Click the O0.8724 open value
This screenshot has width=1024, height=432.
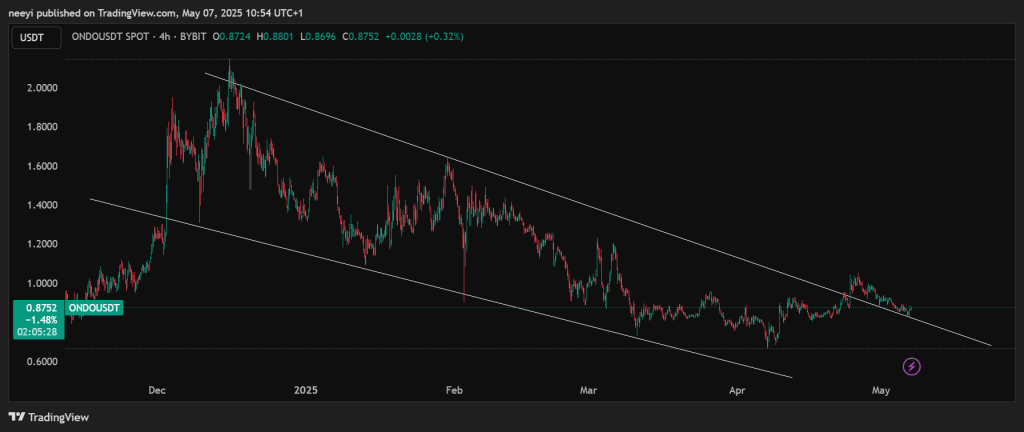[x=232, y=37]
